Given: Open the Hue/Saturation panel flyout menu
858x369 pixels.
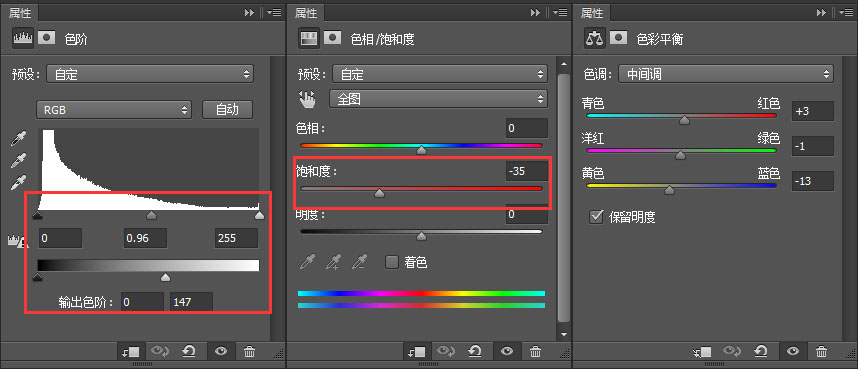Looking at the screenshot, I should click(559, 12).
